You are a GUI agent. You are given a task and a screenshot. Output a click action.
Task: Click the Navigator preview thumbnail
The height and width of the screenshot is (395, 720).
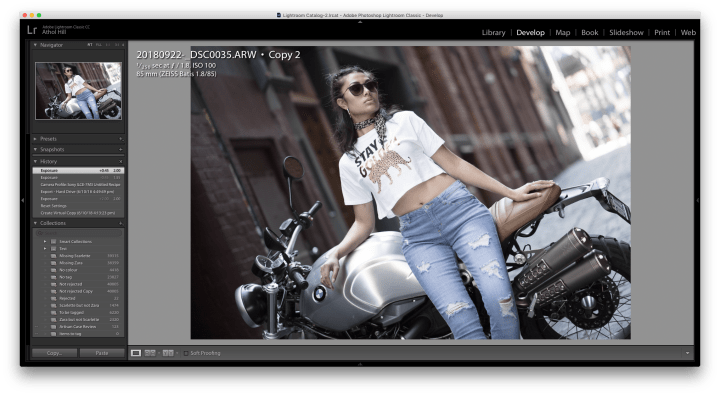79,91
